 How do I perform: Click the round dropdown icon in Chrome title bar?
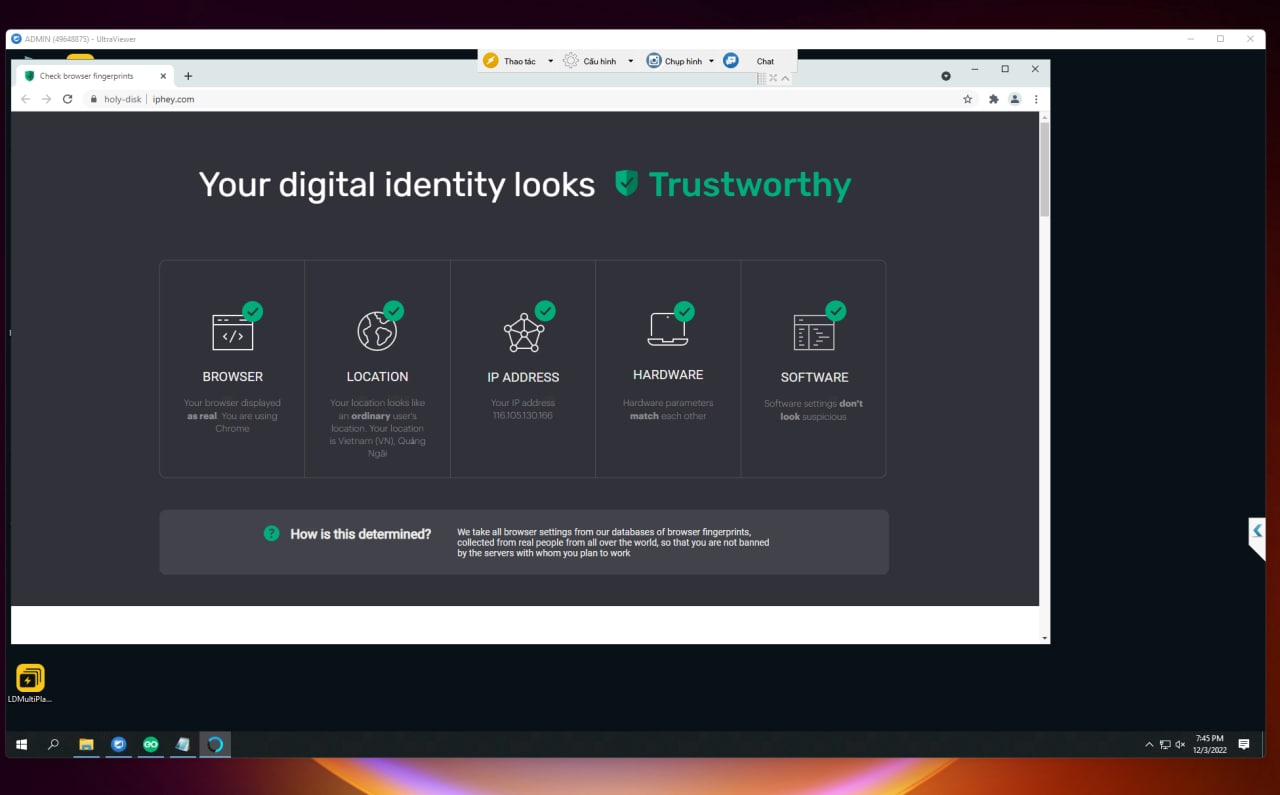[x=946, y=76]
